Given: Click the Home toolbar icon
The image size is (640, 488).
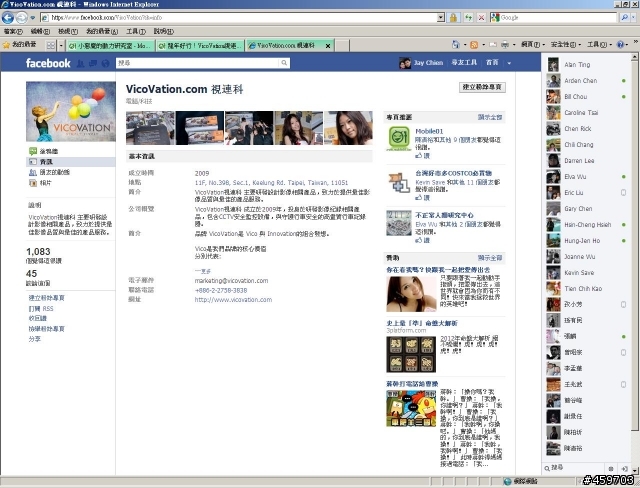Looking at the screenshot, I should [x=456, y=44].
